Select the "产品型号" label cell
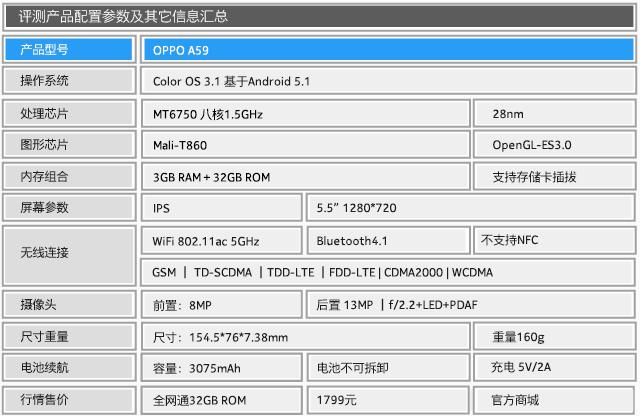This screenshot has height=416, width=640. [69, 49]
